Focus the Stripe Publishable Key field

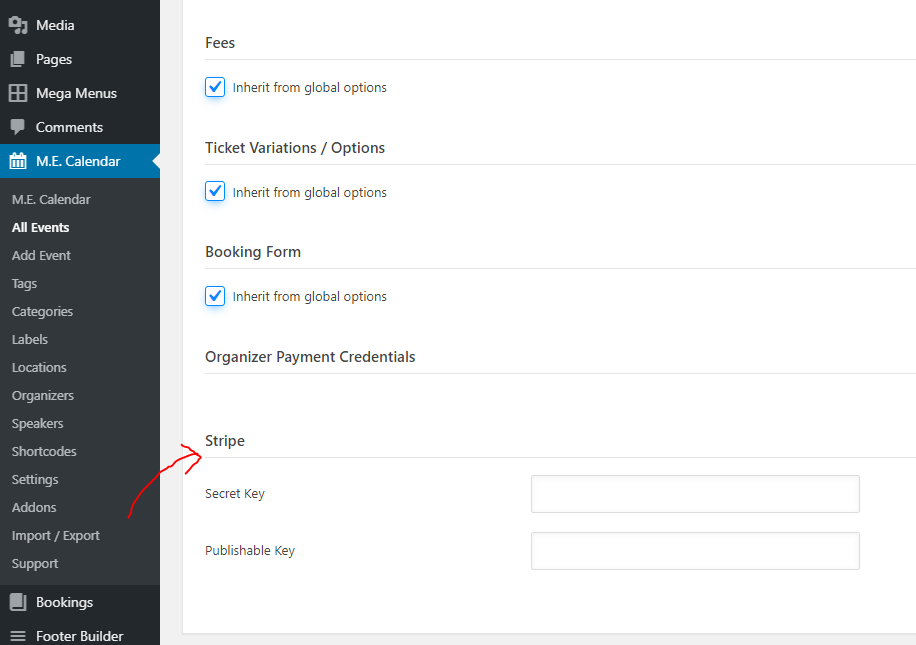[695, 550]
